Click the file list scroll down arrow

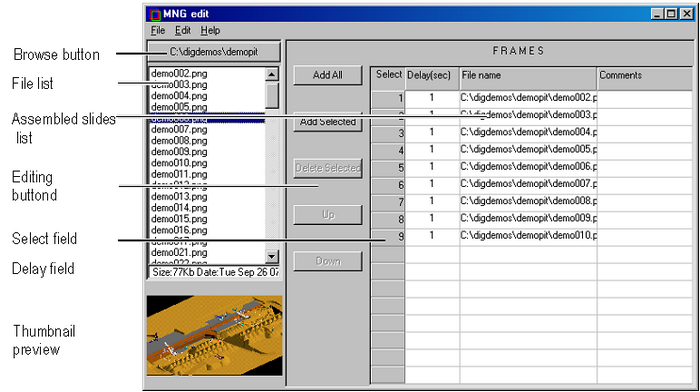pos(272,256)
